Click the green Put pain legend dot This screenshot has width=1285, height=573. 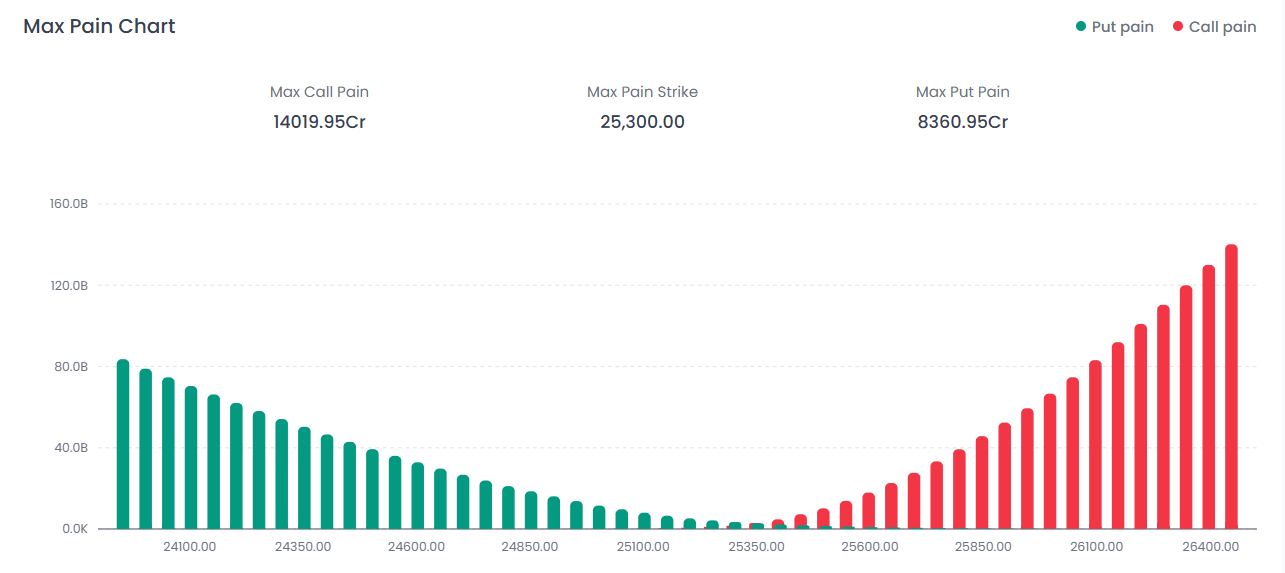(x=1081, y=27)
